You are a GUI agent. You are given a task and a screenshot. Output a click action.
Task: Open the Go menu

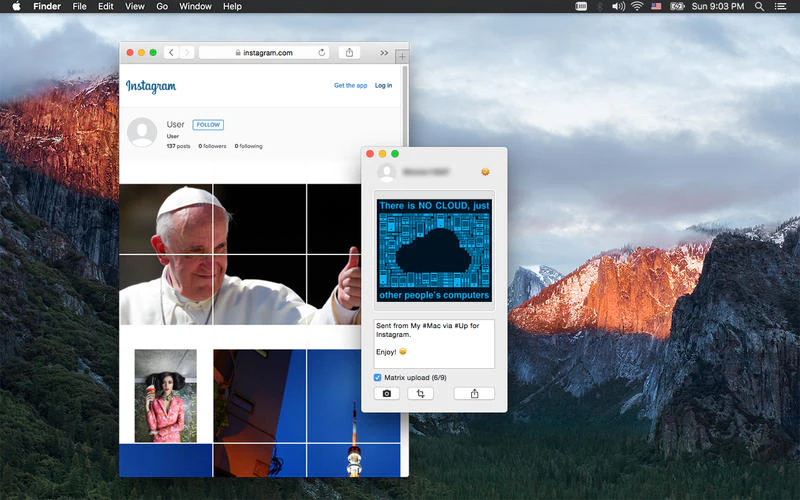[x=162, y=6]
